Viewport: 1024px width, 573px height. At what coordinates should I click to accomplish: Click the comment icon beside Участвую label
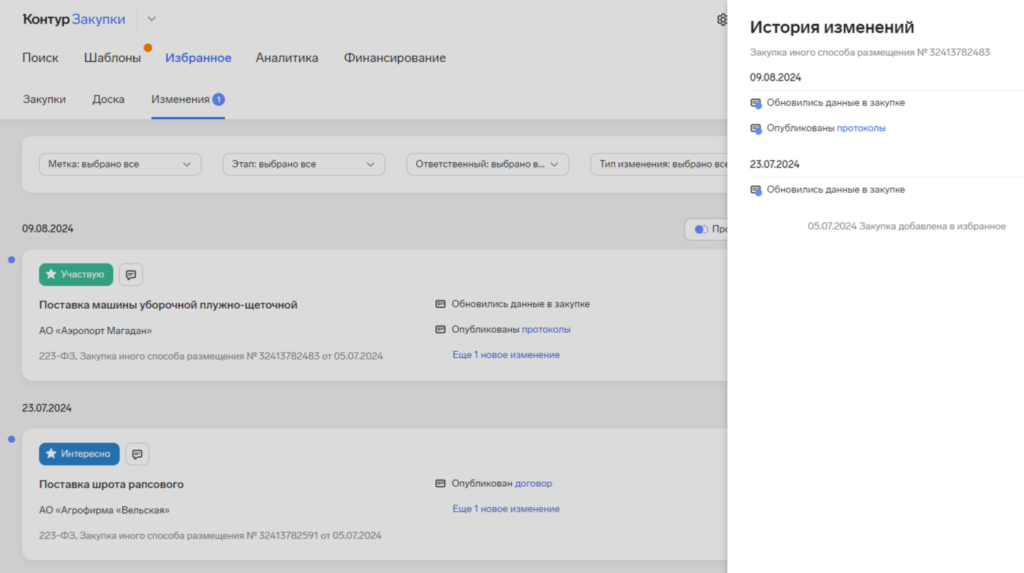pos(131,274)
